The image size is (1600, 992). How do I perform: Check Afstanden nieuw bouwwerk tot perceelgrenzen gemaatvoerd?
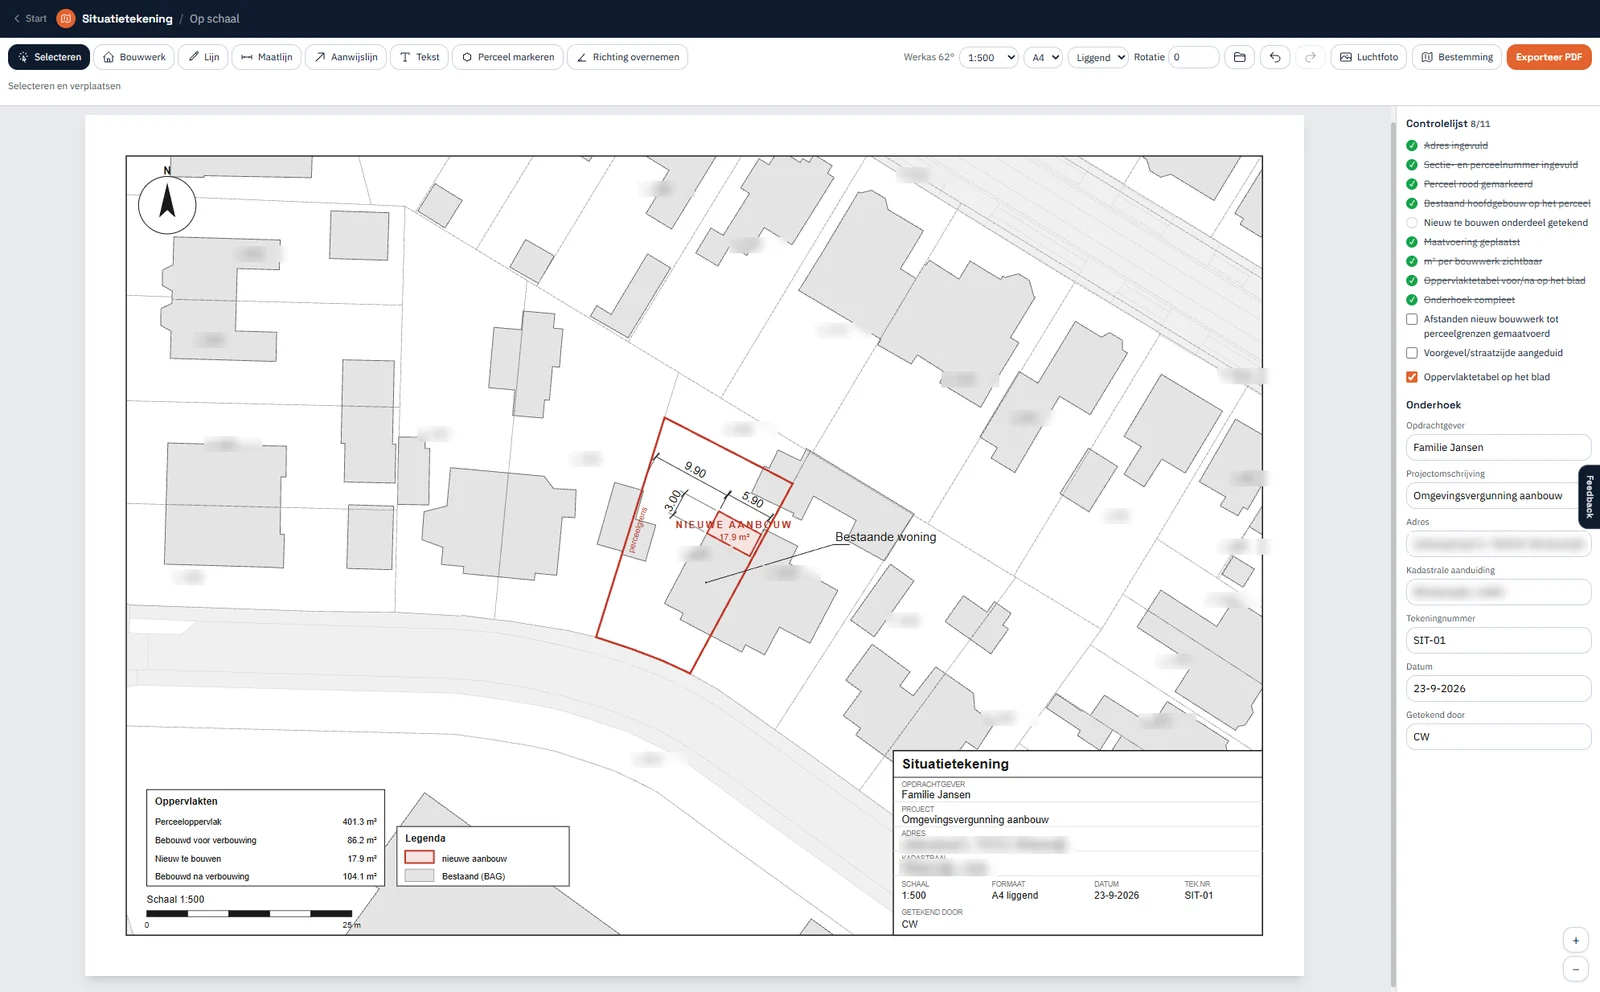click(x=1412, y=320)
